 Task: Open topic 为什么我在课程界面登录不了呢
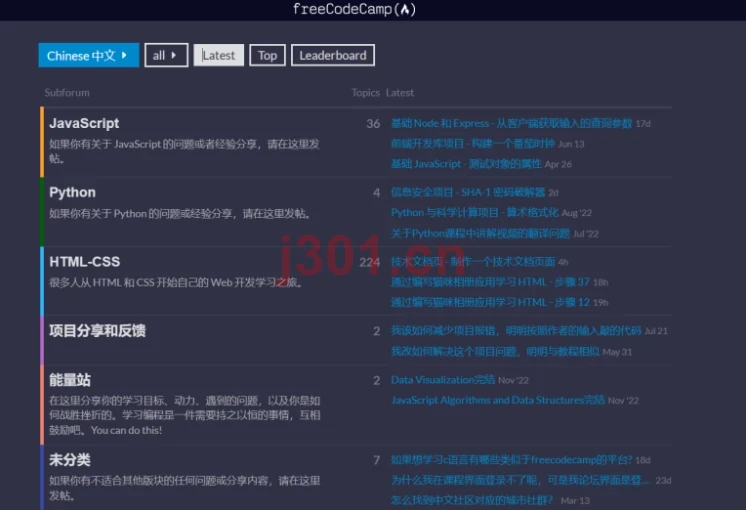click(520, 480)
